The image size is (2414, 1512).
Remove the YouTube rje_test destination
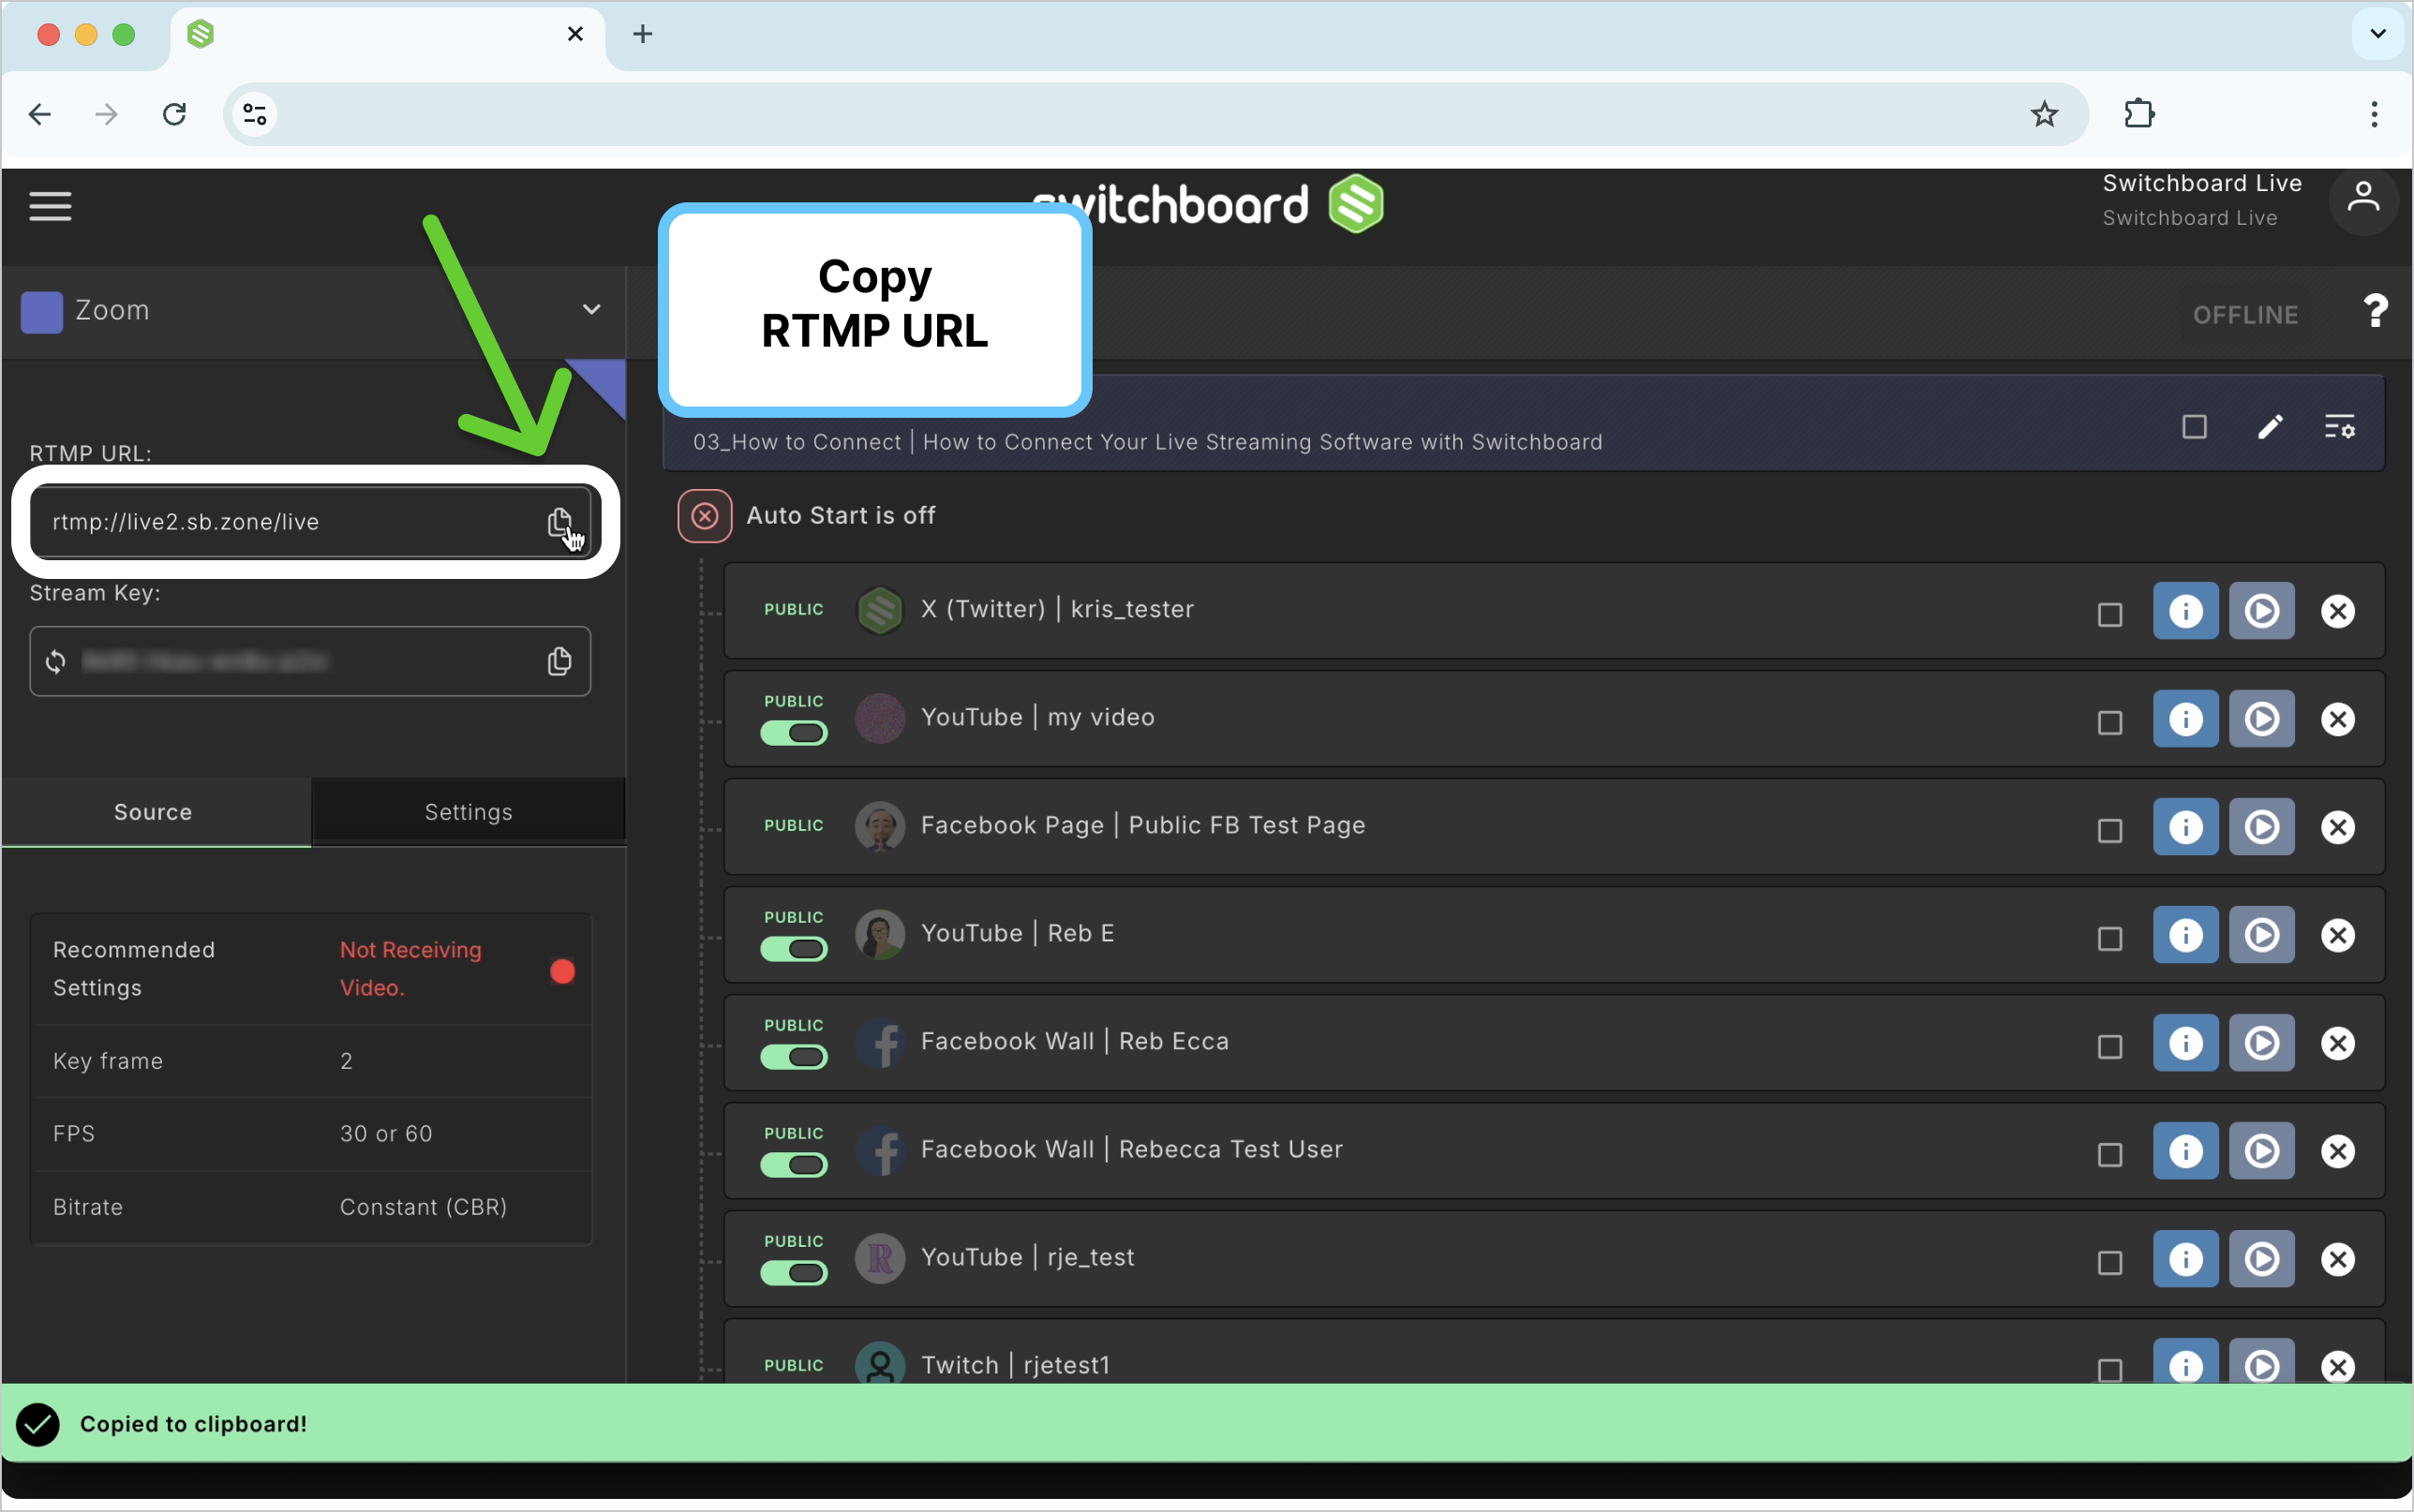click(x=2337, y=1259)
